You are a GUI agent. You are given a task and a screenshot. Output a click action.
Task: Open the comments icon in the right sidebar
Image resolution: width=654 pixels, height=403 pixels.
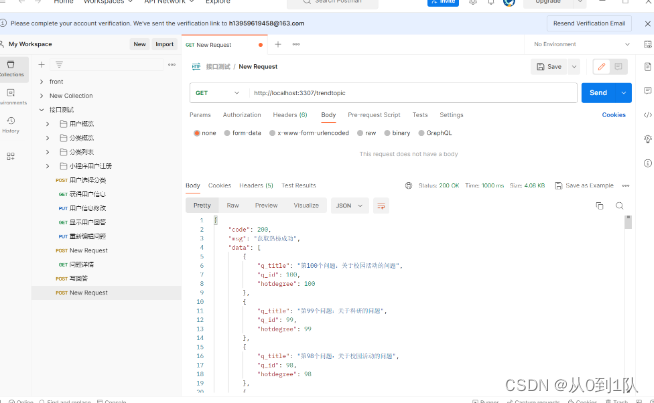coord(647,91)
